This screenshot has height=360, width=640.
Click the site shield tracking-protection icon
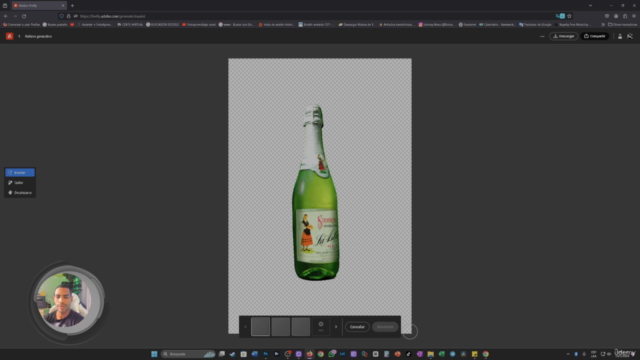[x=62, y=16]
